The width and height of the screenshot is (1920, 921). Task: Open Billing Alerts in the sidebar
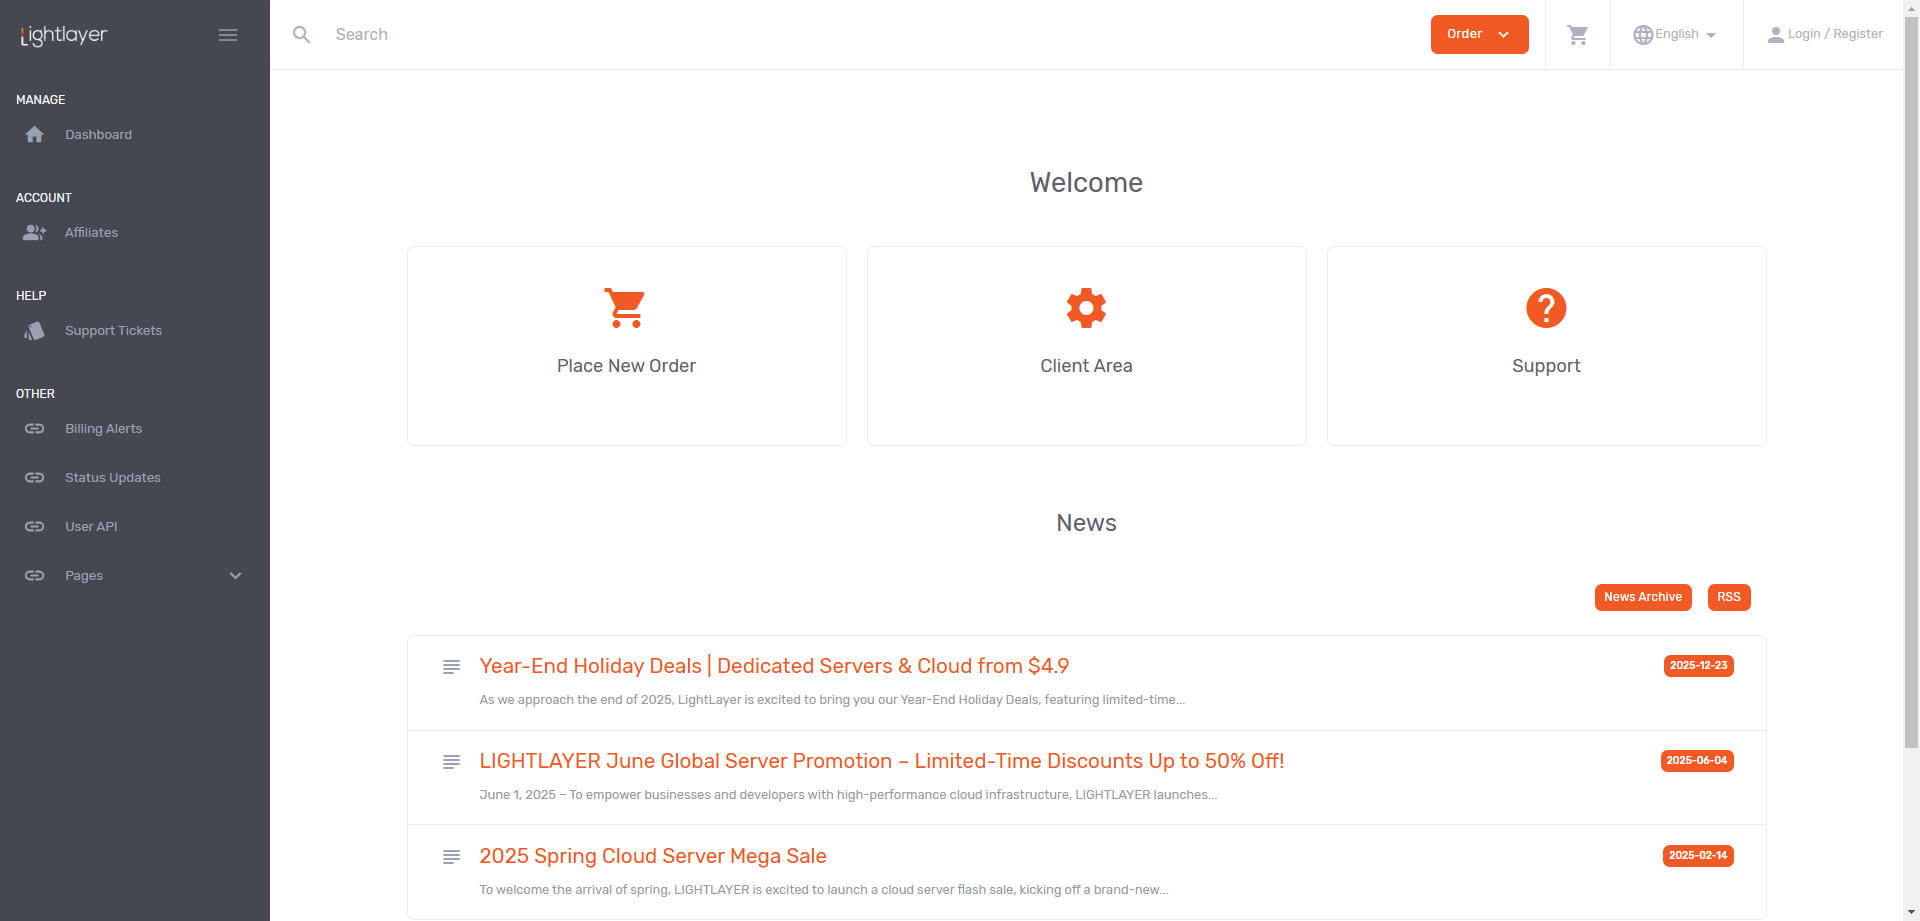[103, 429]
